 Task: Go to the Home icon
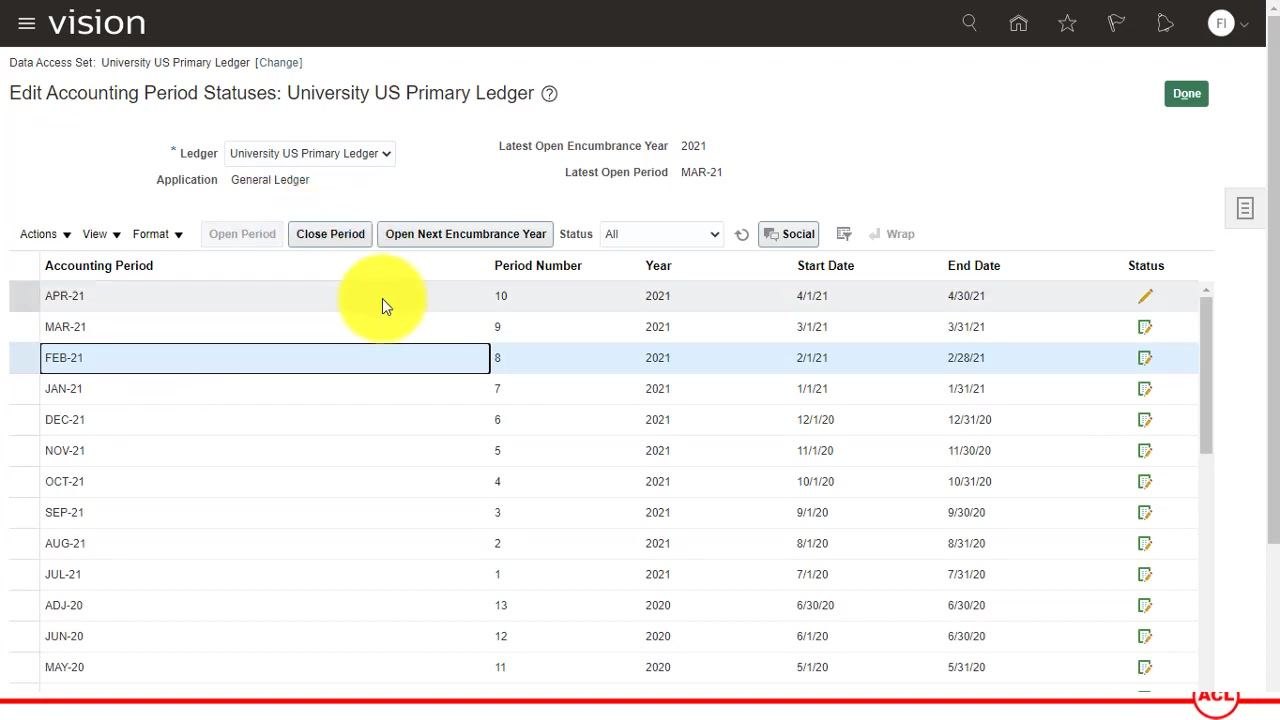pyautogui.click(x=1018, y=23)
